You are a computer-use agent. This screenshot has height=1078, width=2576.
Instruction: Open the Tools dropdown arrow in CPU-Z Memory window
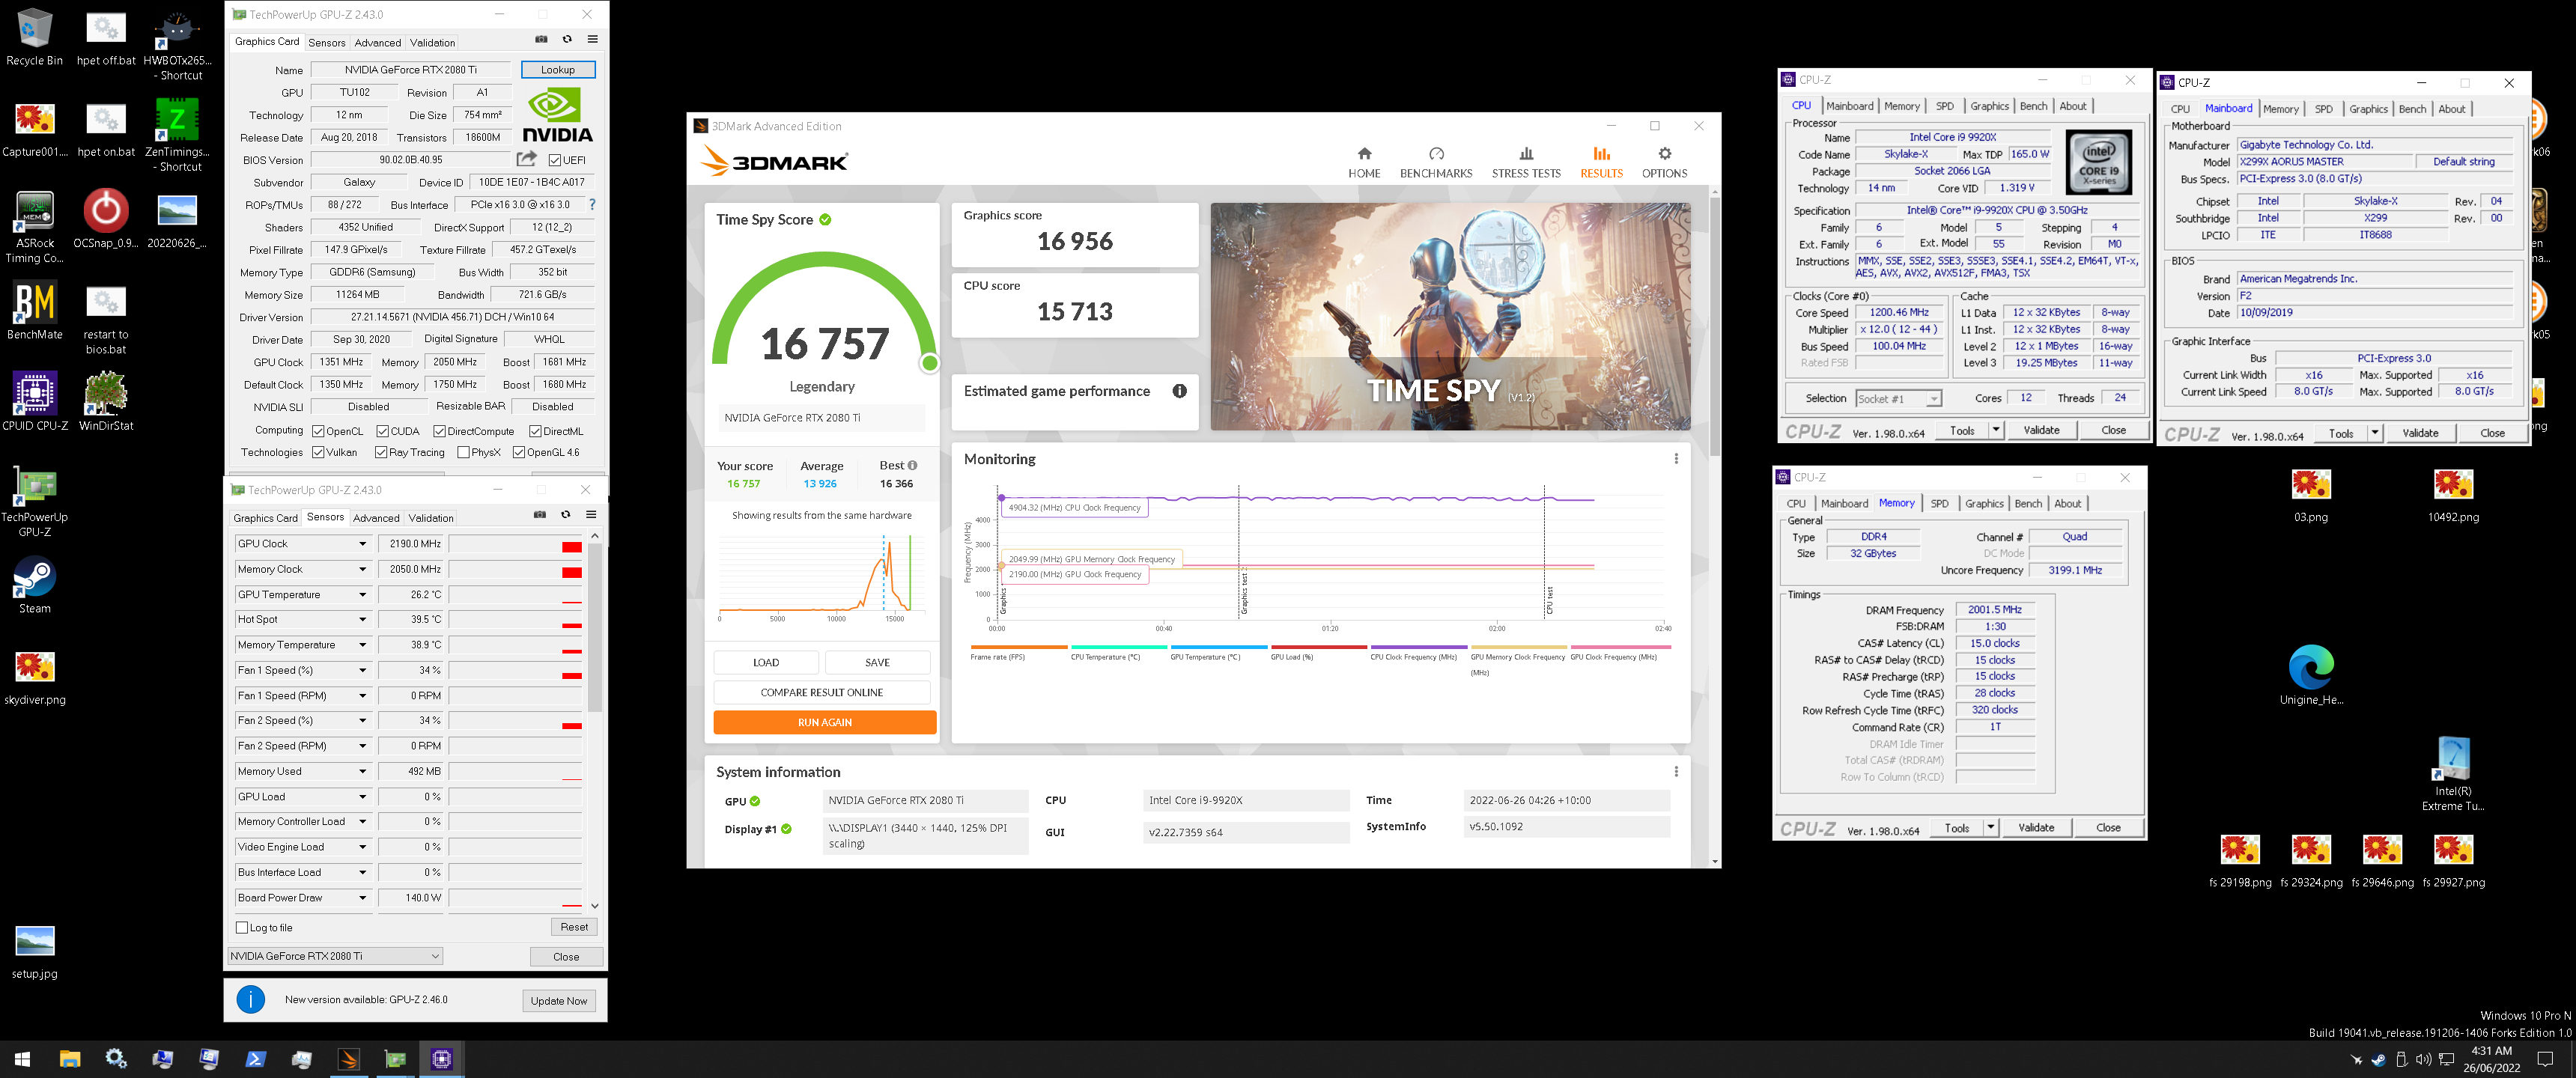pos(1991,828)
